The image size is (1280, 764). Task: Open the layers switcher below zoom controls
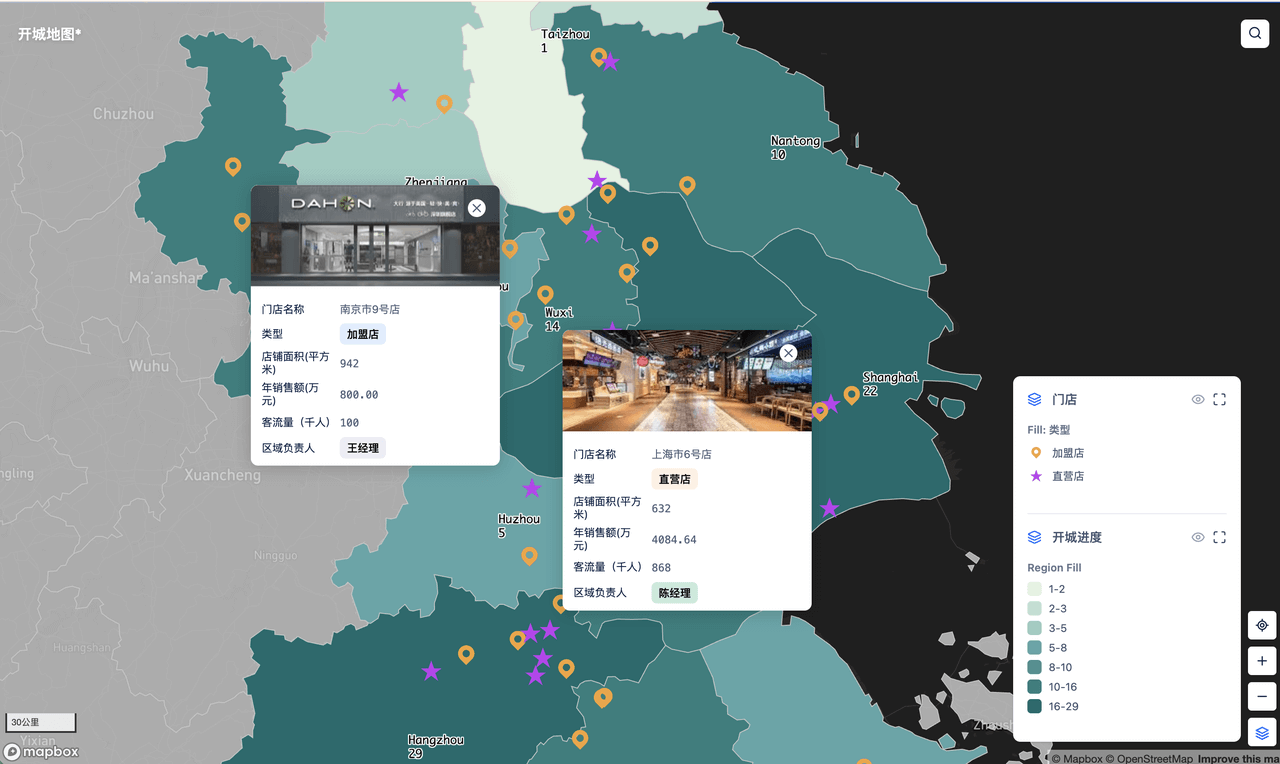[1261, 731]
